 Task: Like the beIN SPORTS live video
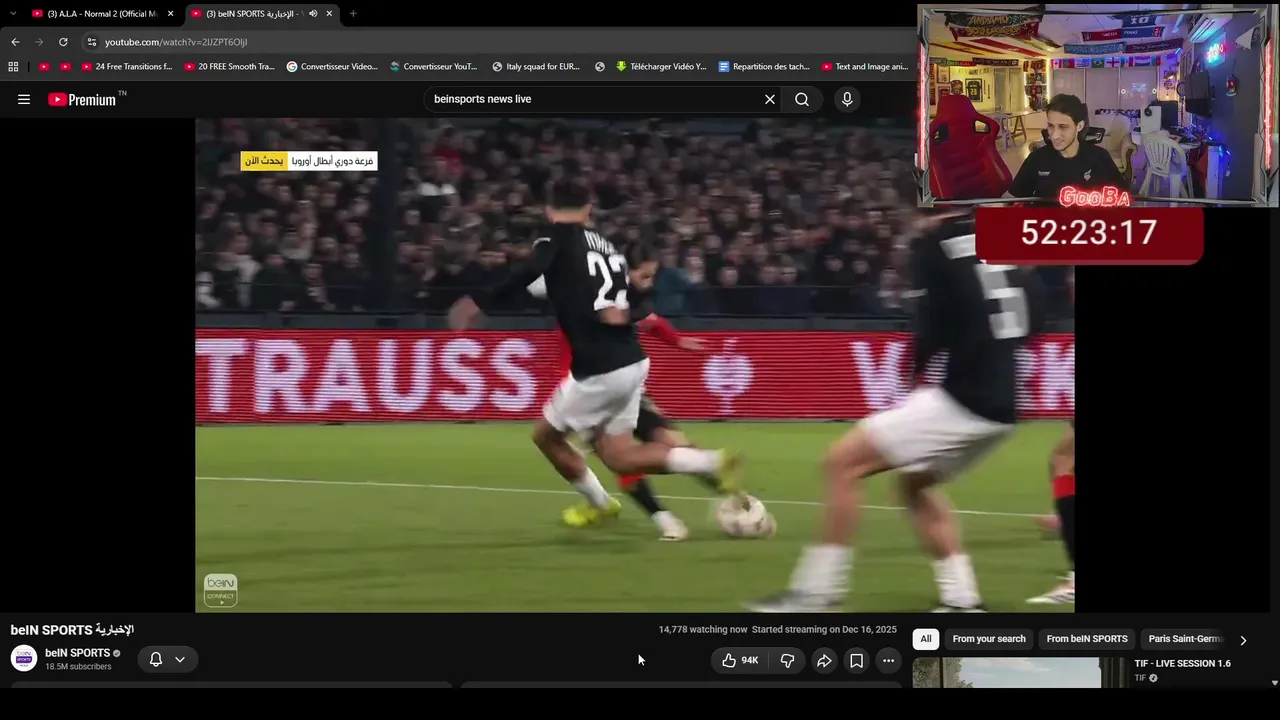(740, 660)
